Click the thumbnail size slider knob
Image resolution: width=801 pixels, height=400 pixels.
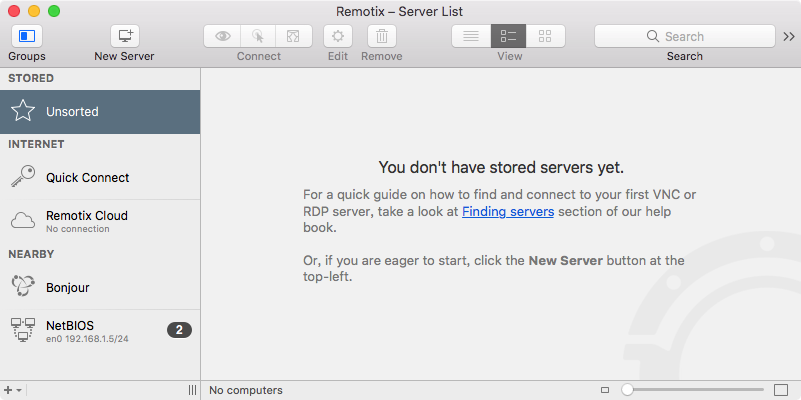tap(627, 390)
